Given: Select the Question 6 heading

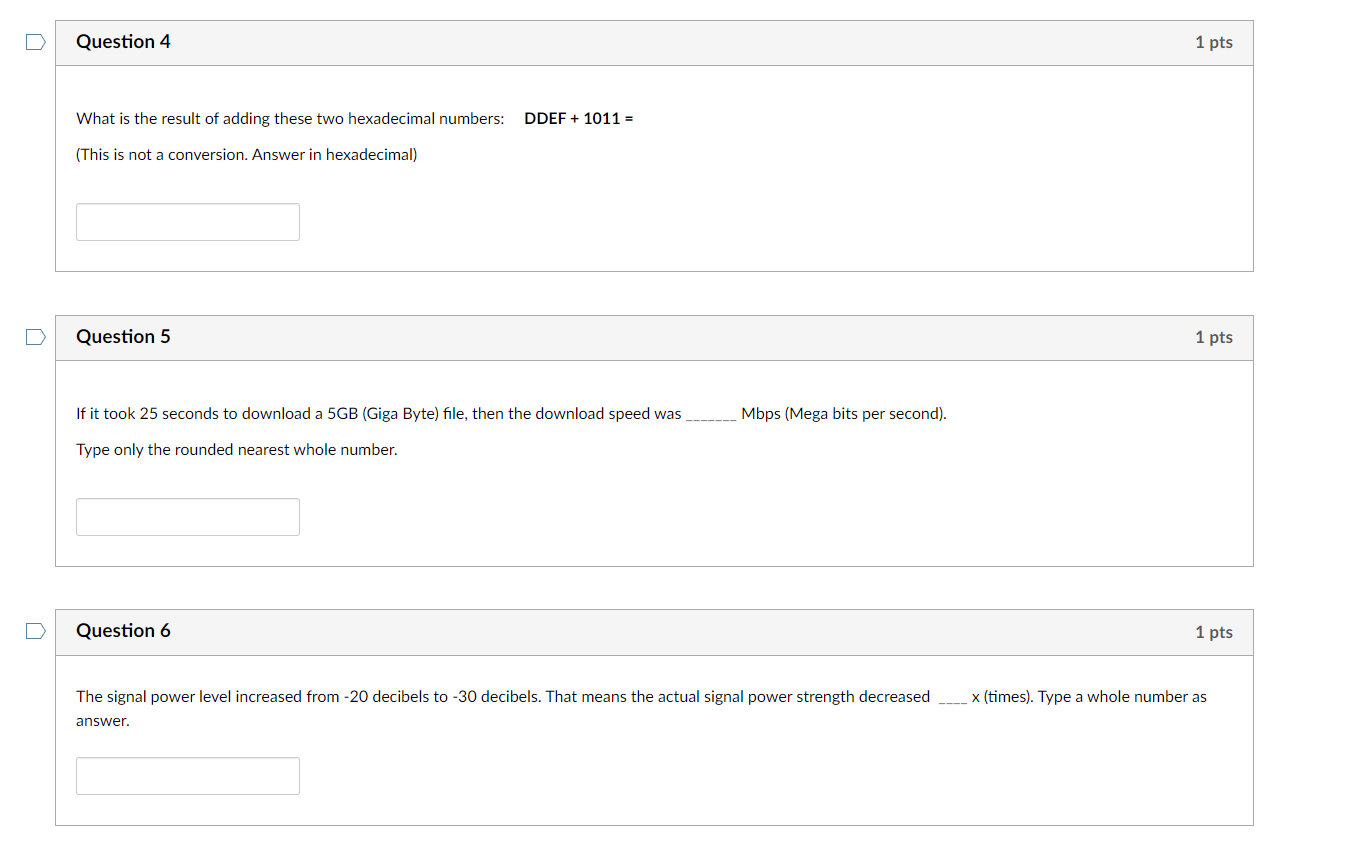Looking at the screenshot, I should [x=123, y=631].
